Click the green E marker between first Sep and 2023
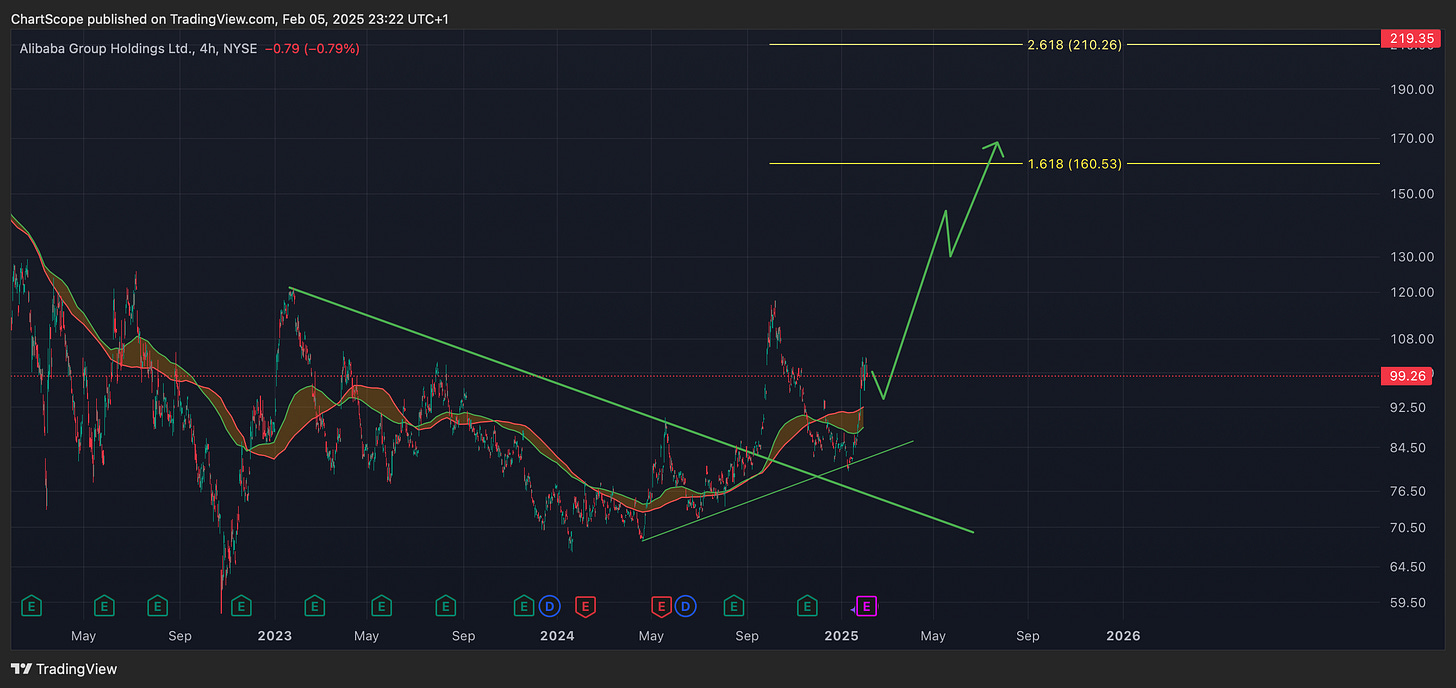The image size is (1456, 688). point(240,605)
